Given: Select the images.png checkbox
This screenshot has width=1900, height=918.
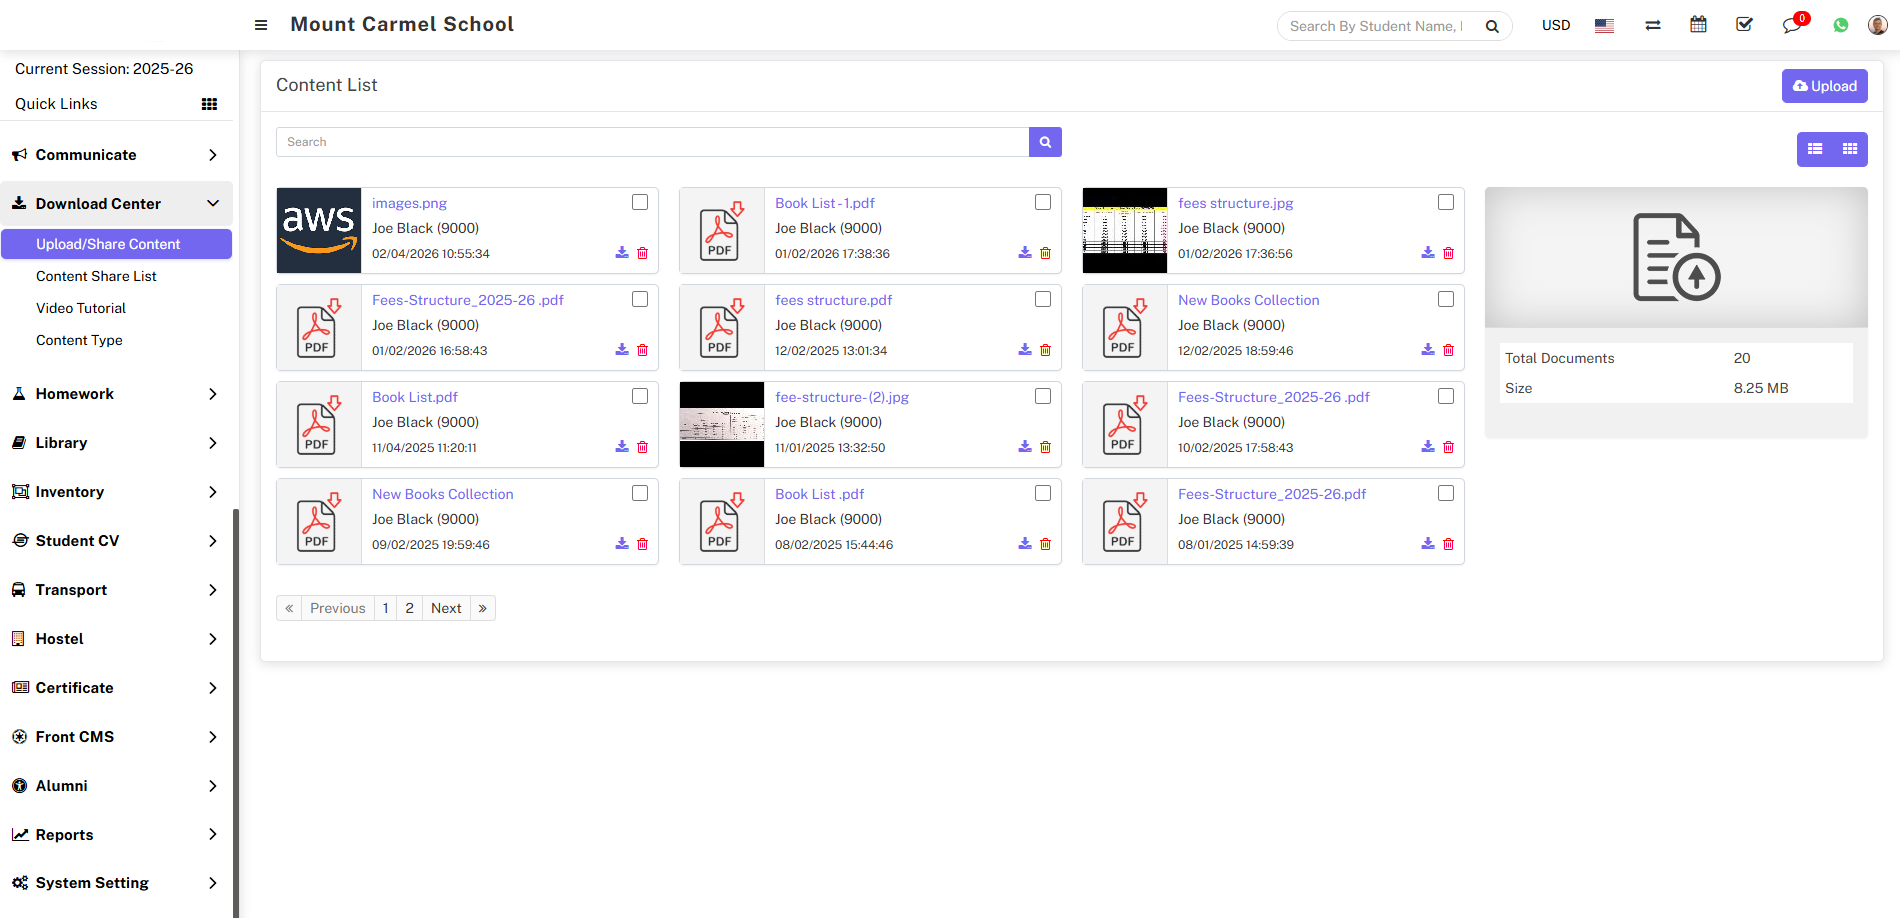Looking at the screenshot, I should [x=640, y=202].
